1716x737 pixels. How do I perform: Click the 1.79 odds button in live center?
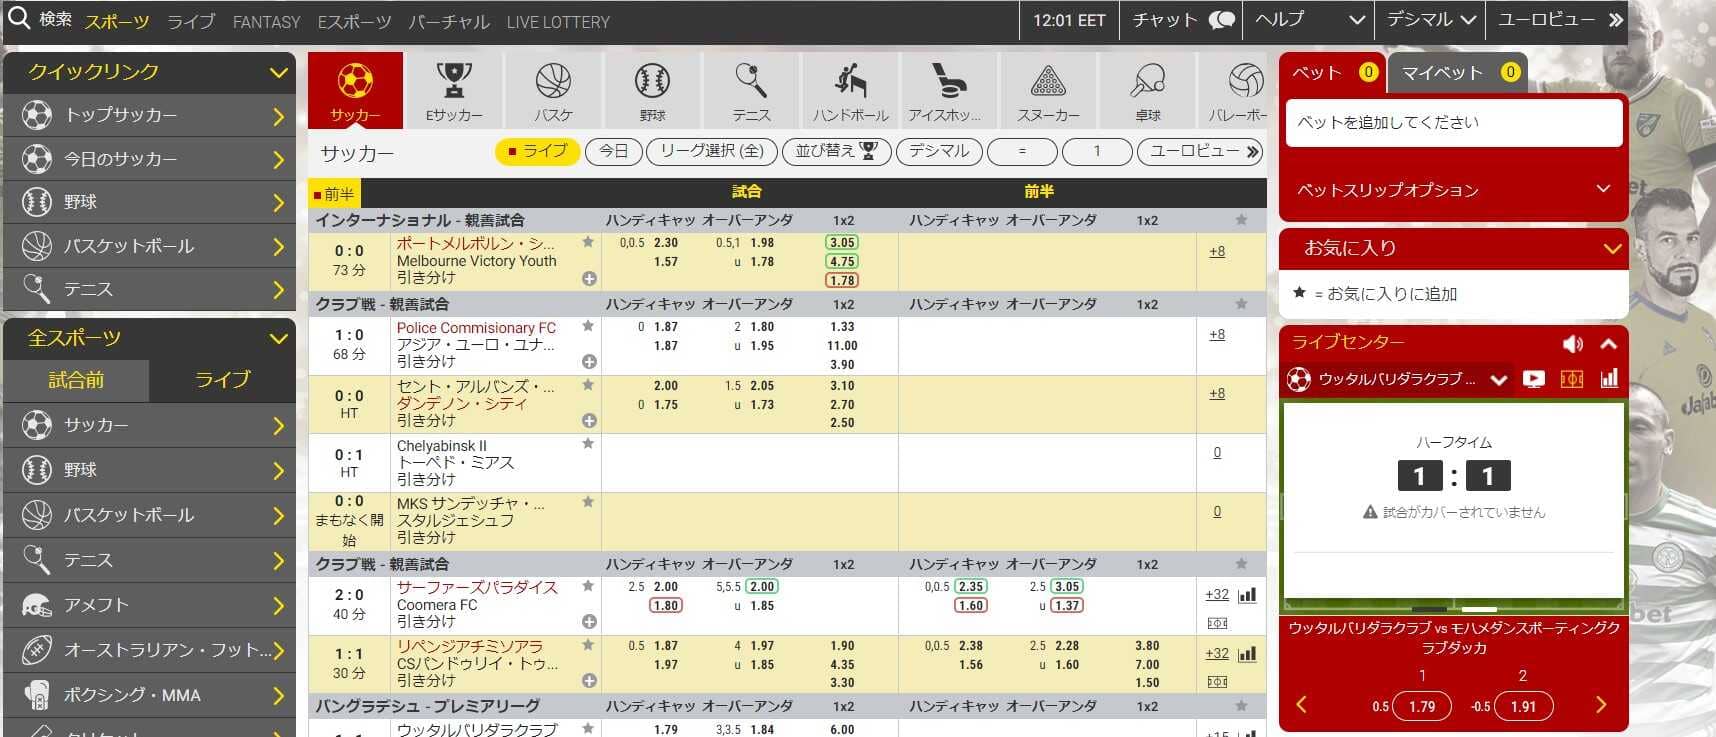1422,706
